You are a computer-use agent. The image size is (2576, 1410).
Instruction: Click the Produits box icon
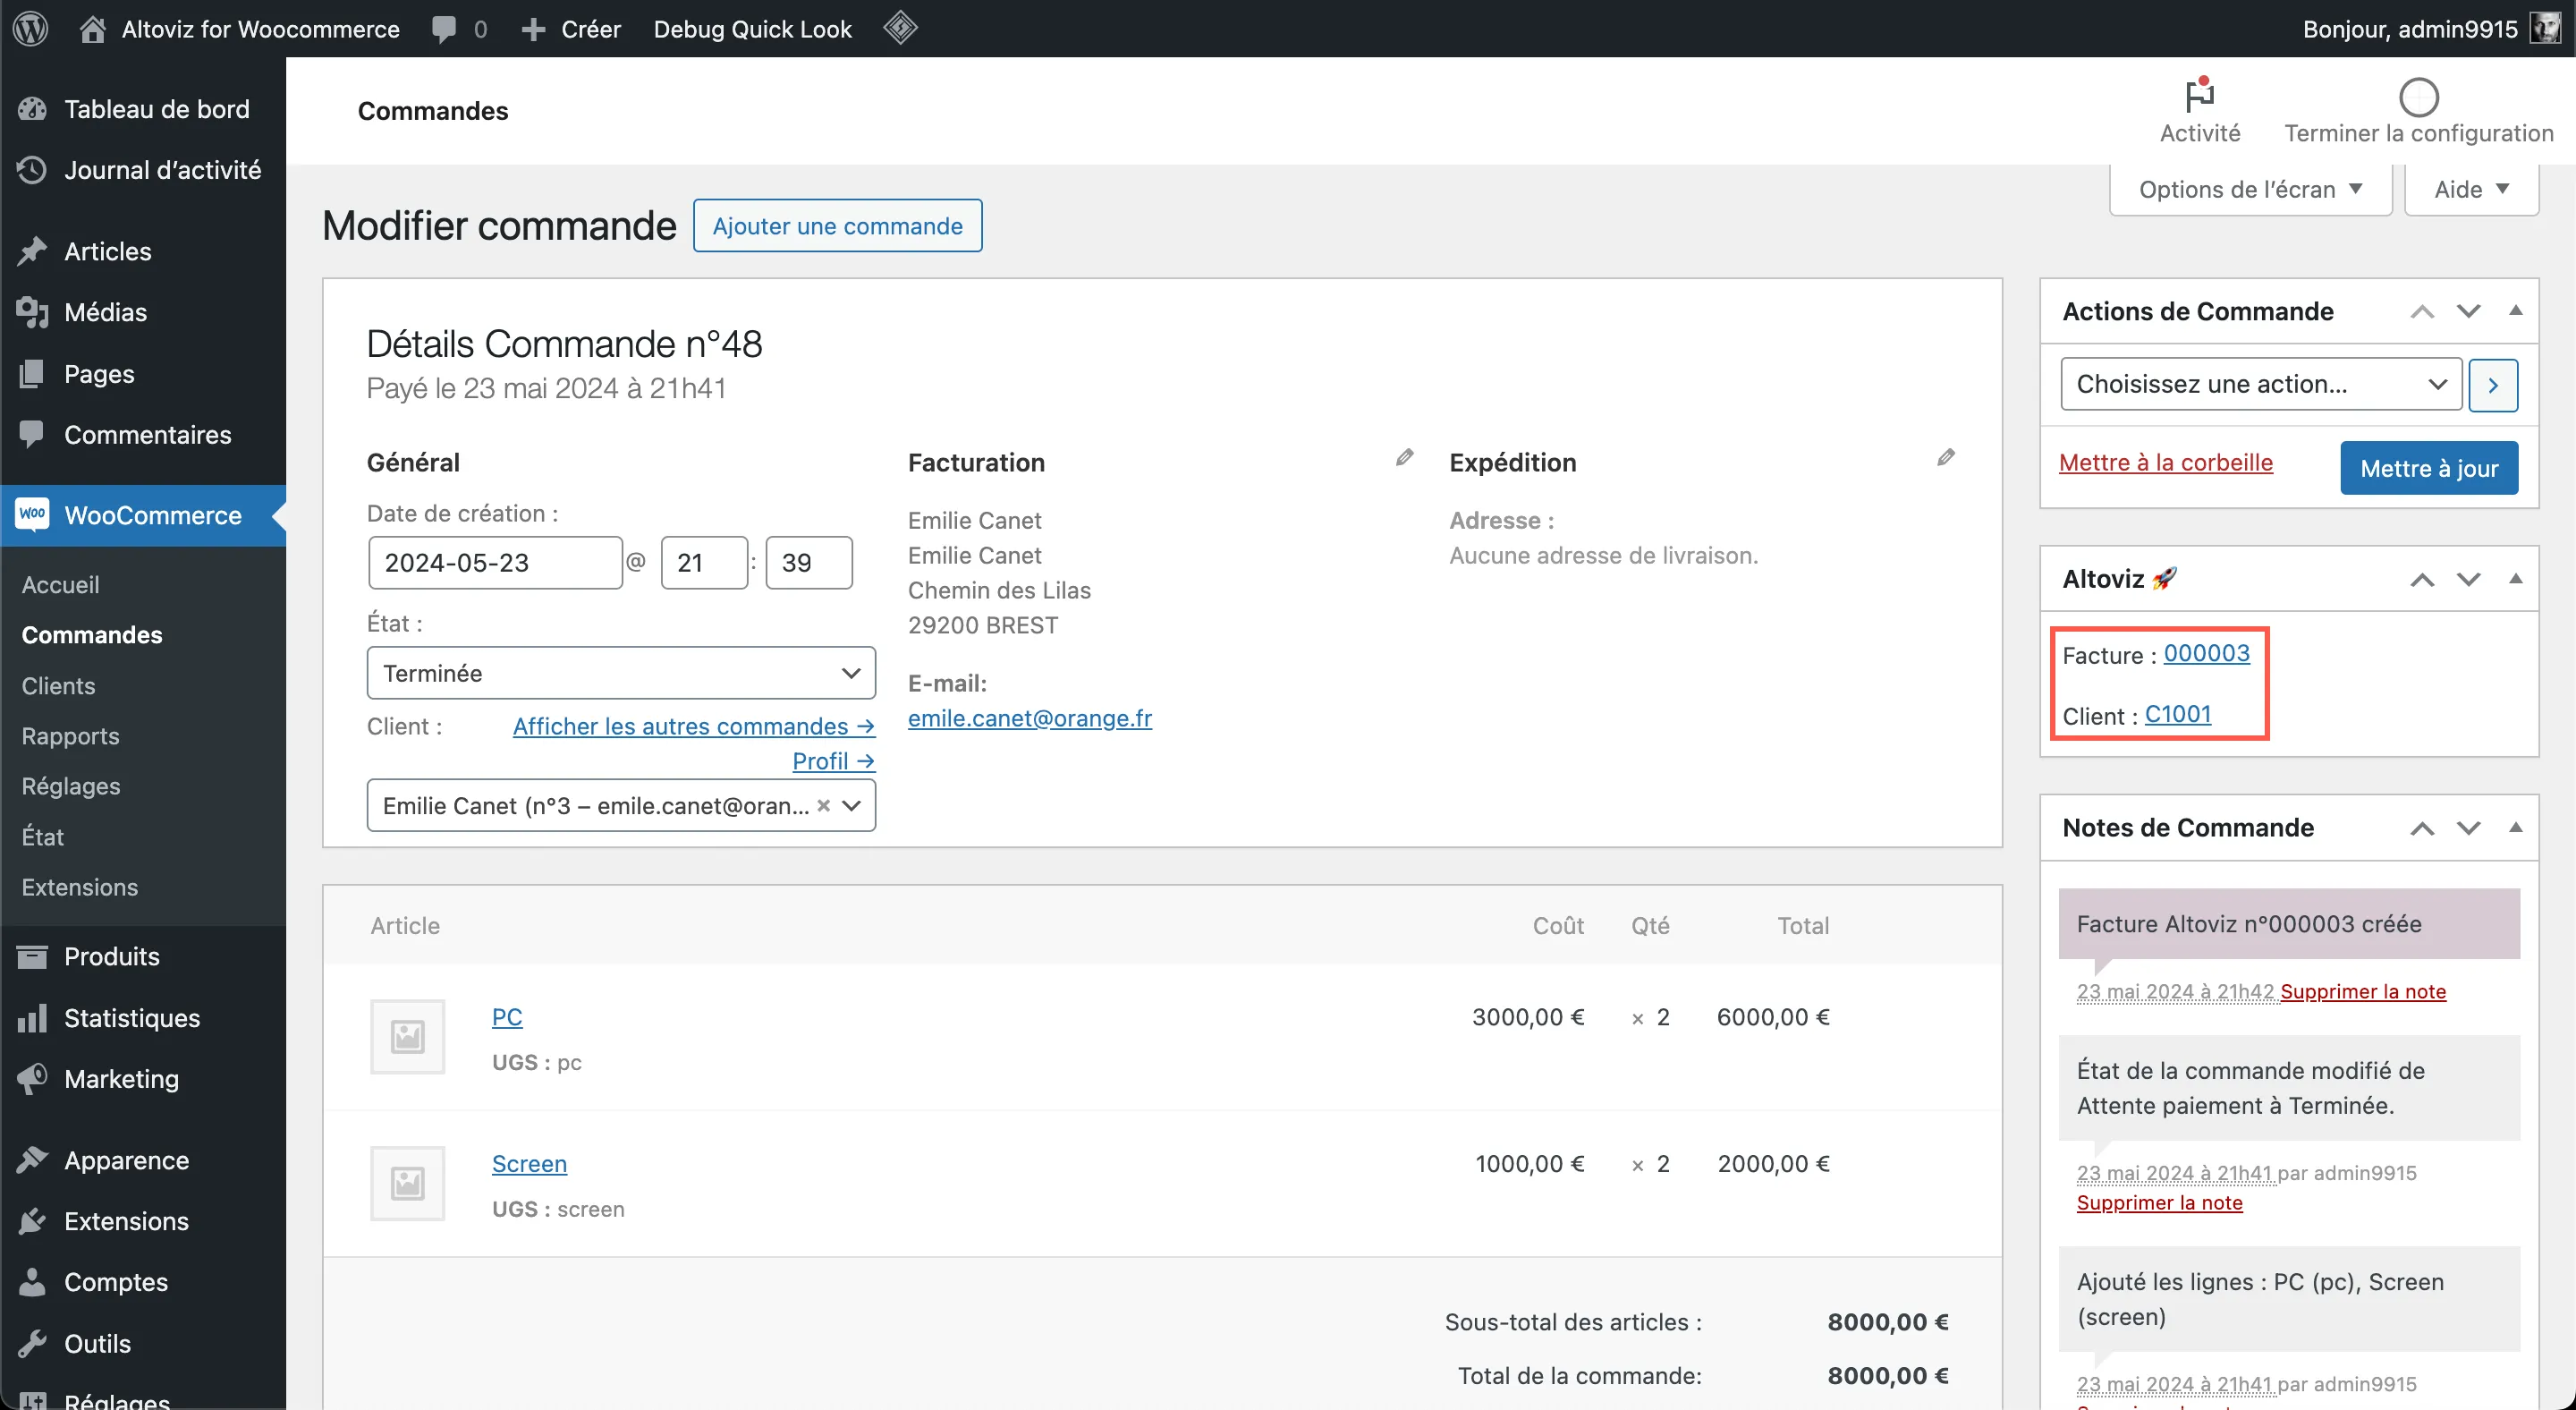pyautogui.click(x=32, y=957)
